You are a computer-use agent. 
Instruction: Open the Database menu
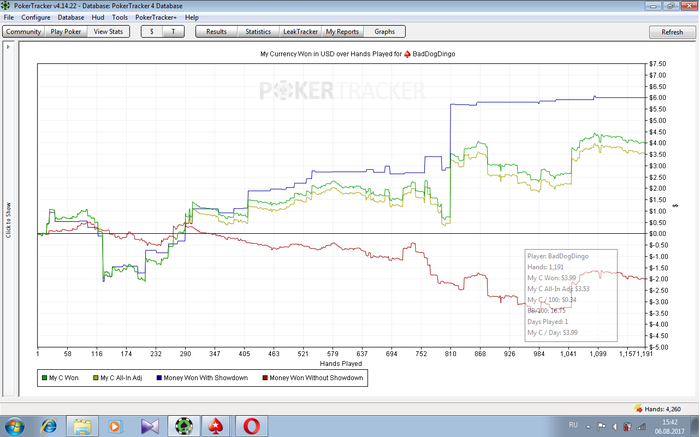point(71,17)
